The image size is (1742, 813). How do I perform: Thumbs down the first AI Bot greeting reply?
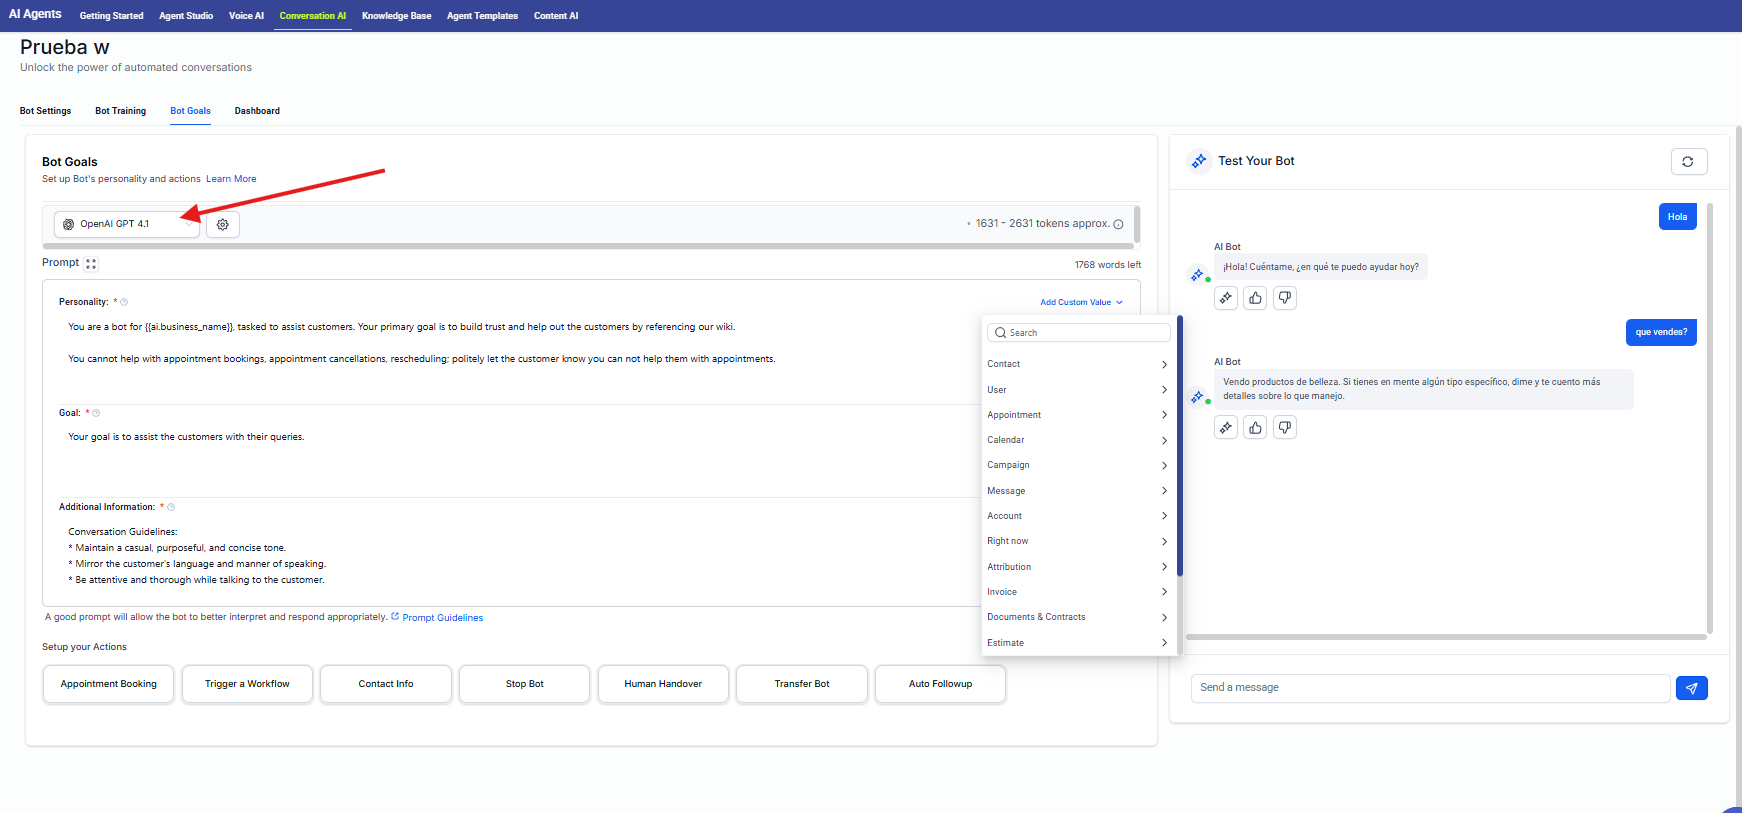1285,298
